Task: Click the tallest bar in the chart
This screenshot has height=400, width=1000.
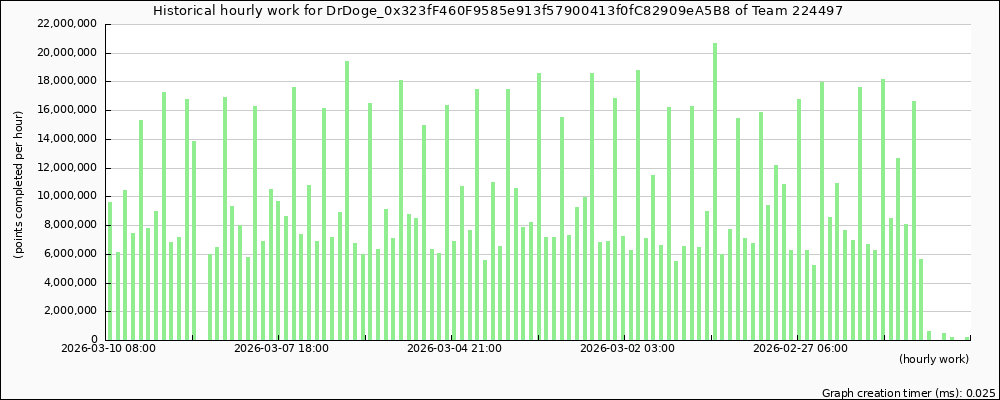Action: coord(715,190)
